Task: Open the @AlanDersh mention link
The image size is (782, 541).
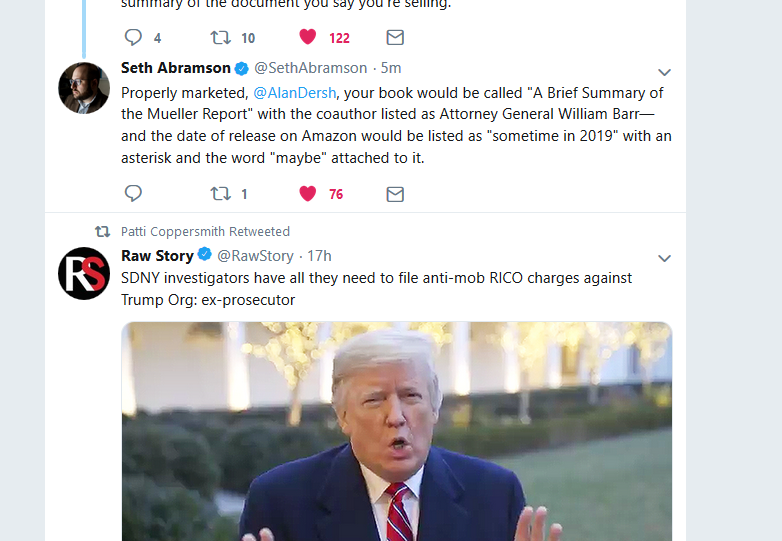Action: tap(295, 93)
